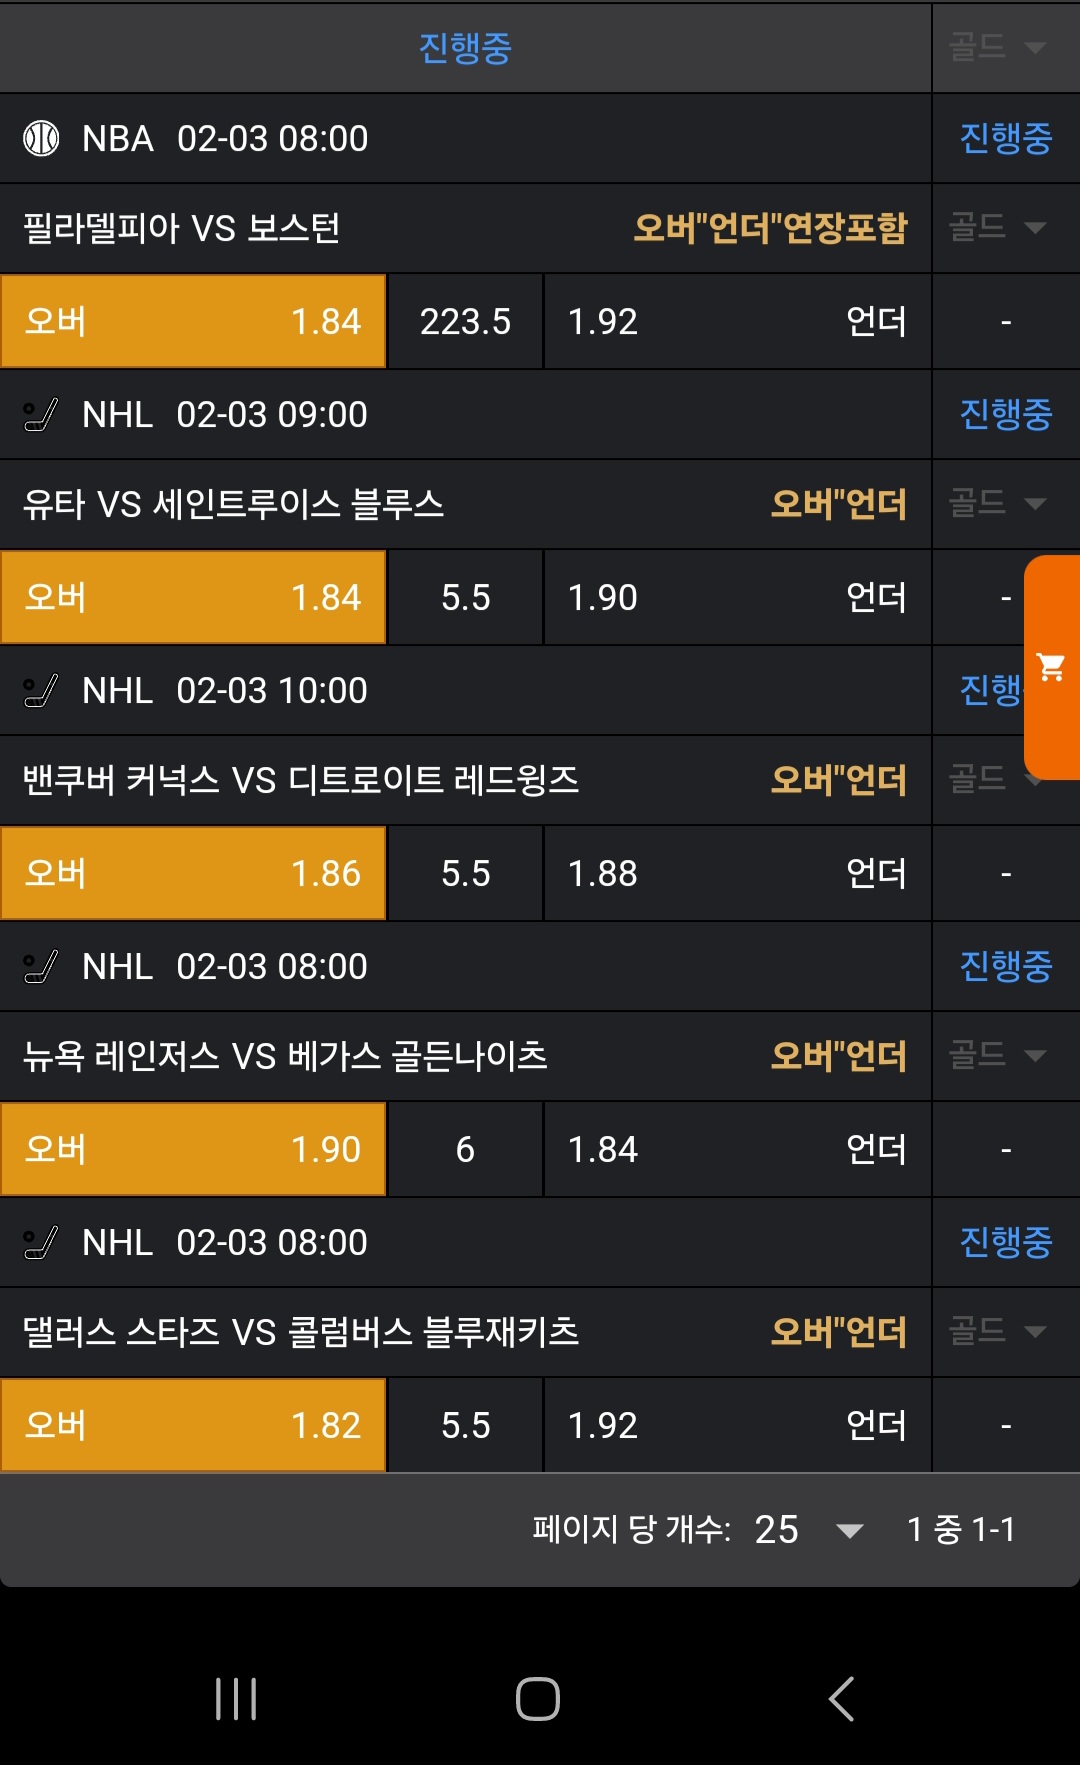Toggle the 오버 1.84 bet for 필라델피아 VS 보스턴

(x=193, y=322)
